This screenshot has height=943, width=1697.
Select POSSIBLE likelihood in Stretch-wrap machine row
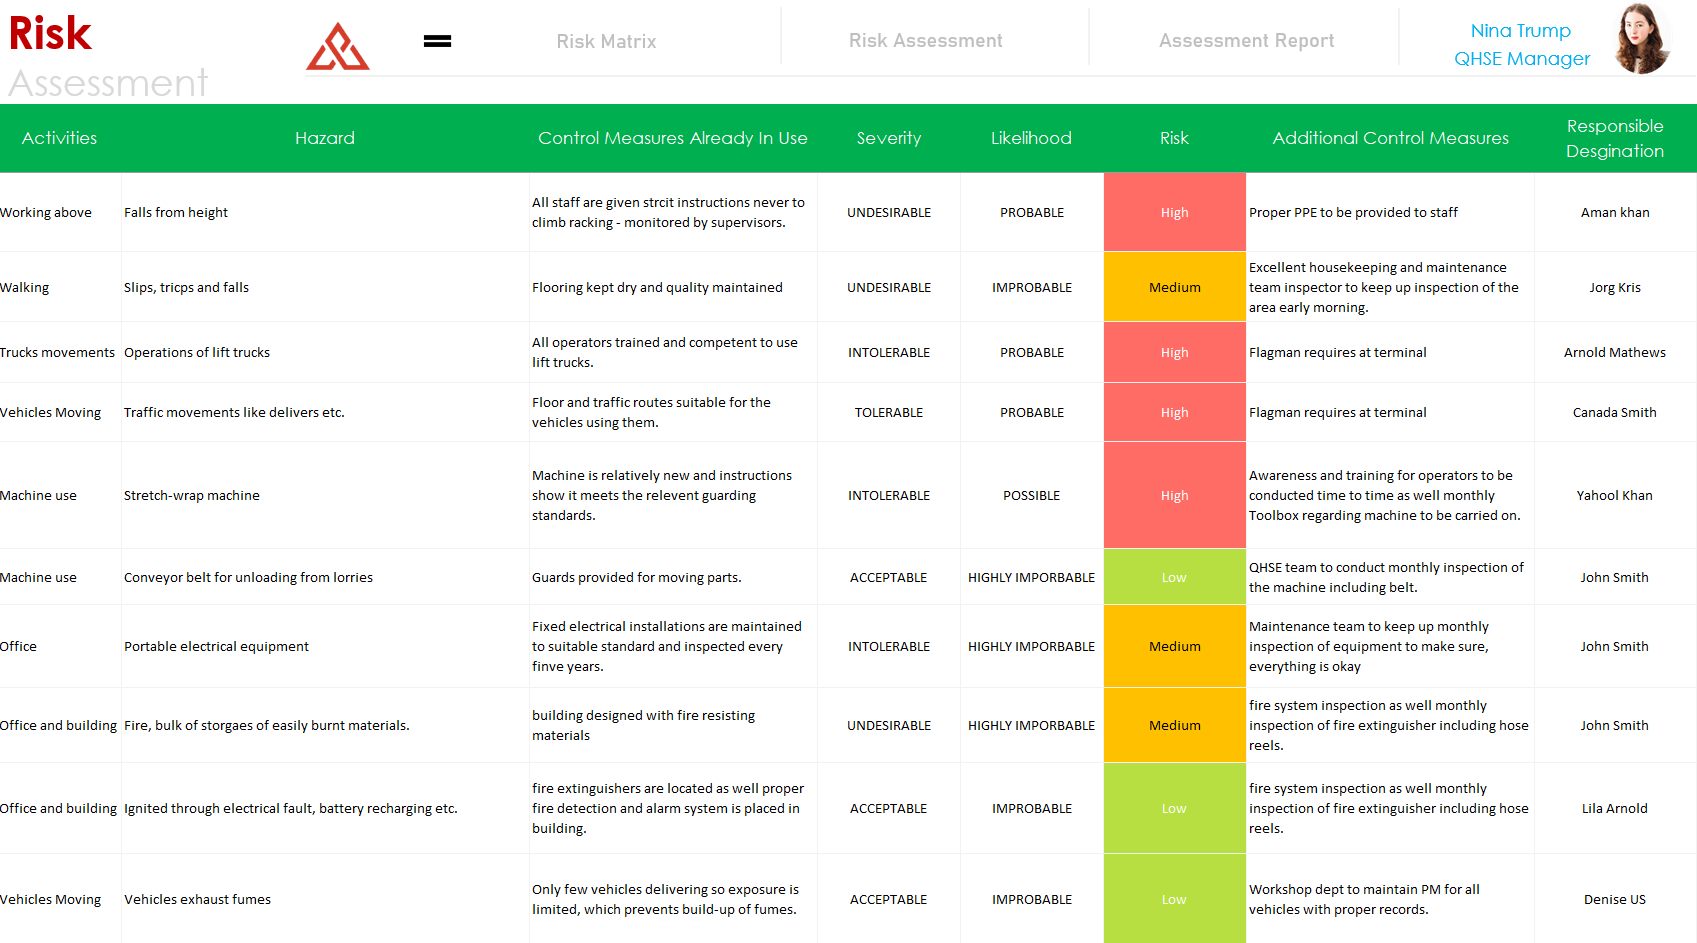[1031, 495]
